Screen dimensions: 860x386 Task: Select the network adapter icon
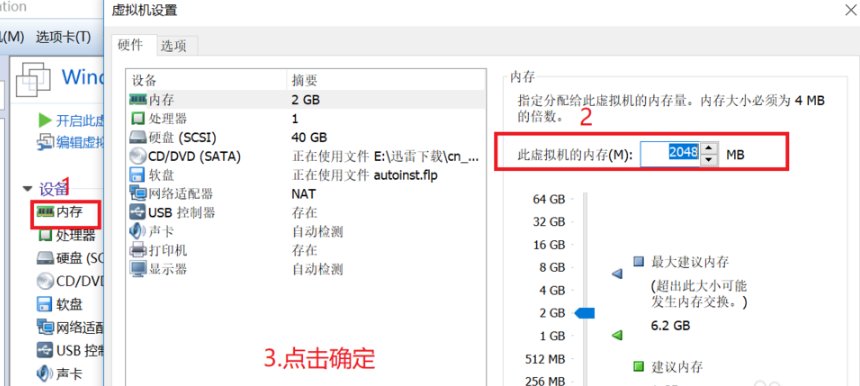click(138, 194)
